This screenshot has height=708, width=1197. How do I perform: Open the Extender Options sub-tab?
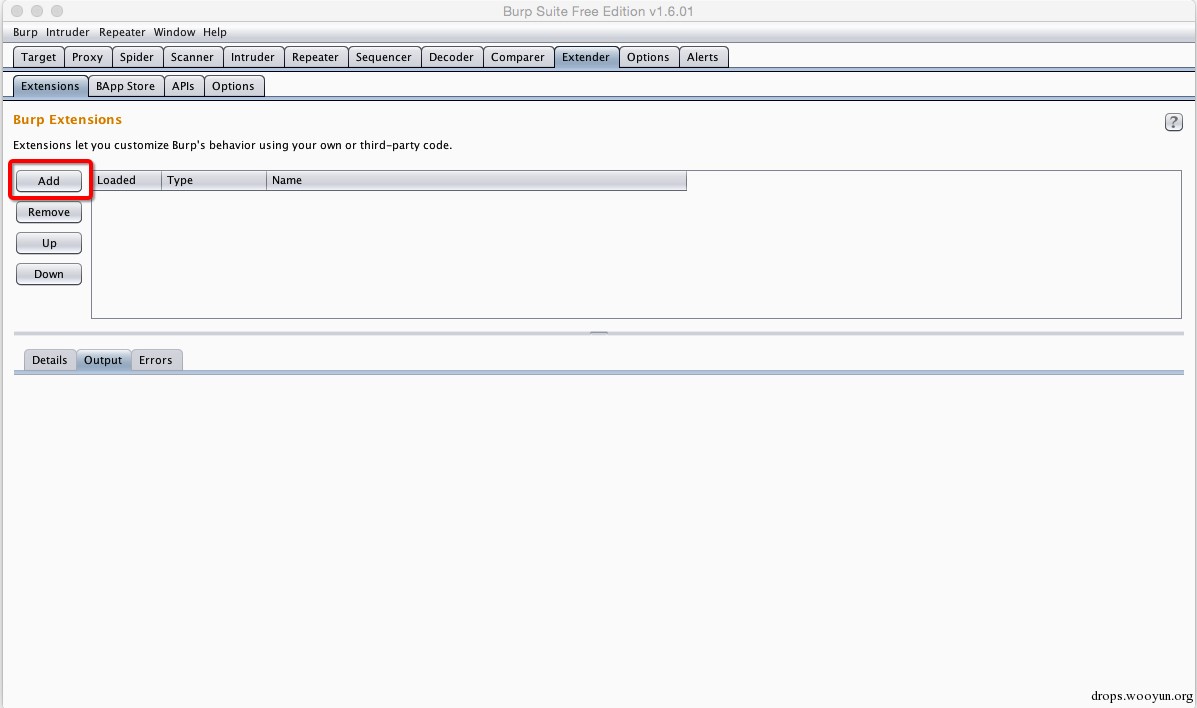tap(233, 86)
